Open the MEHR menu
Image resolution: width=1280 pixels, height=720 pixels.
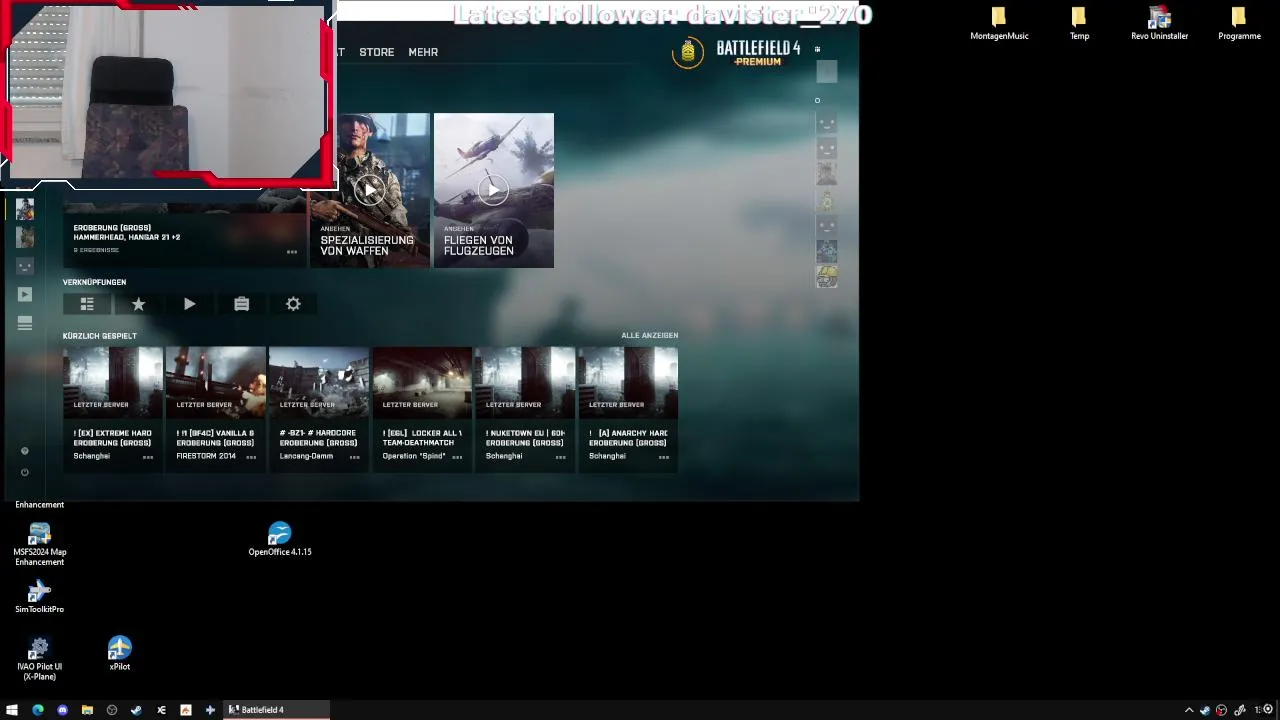(423, 52)
